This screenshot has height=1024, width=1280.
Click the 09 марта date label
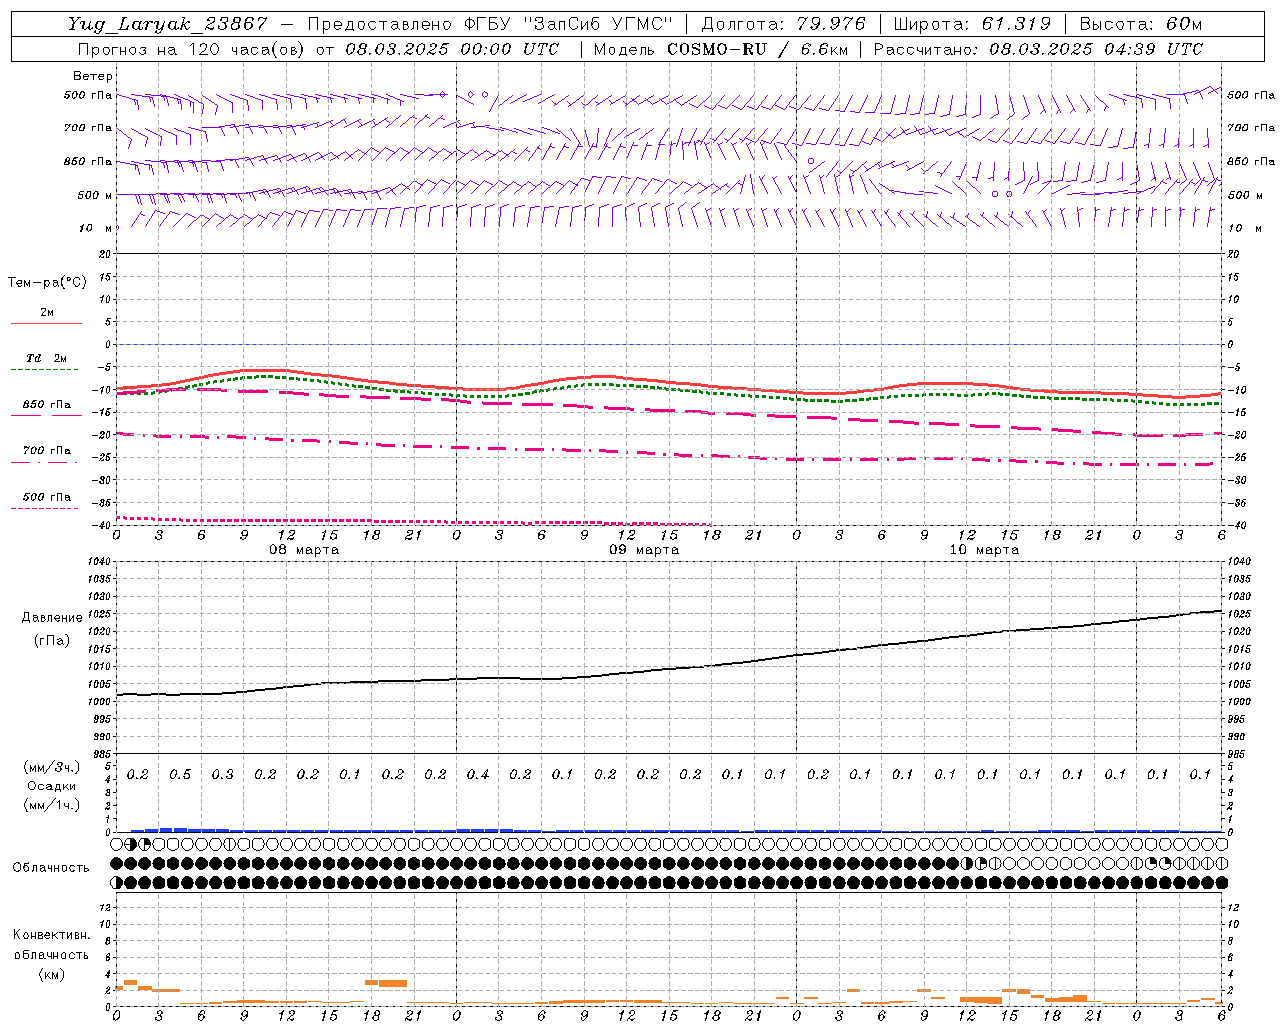[644, 550]
